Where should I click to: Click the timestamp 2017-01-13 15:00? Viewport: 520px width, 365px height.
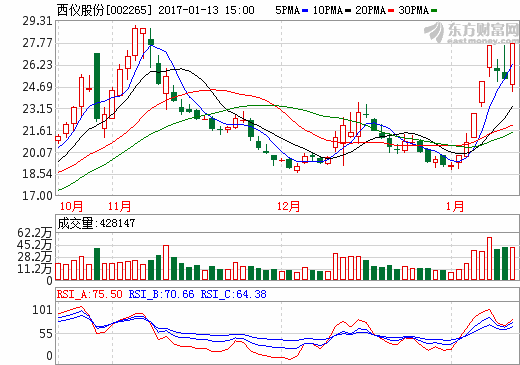point(206,10)
